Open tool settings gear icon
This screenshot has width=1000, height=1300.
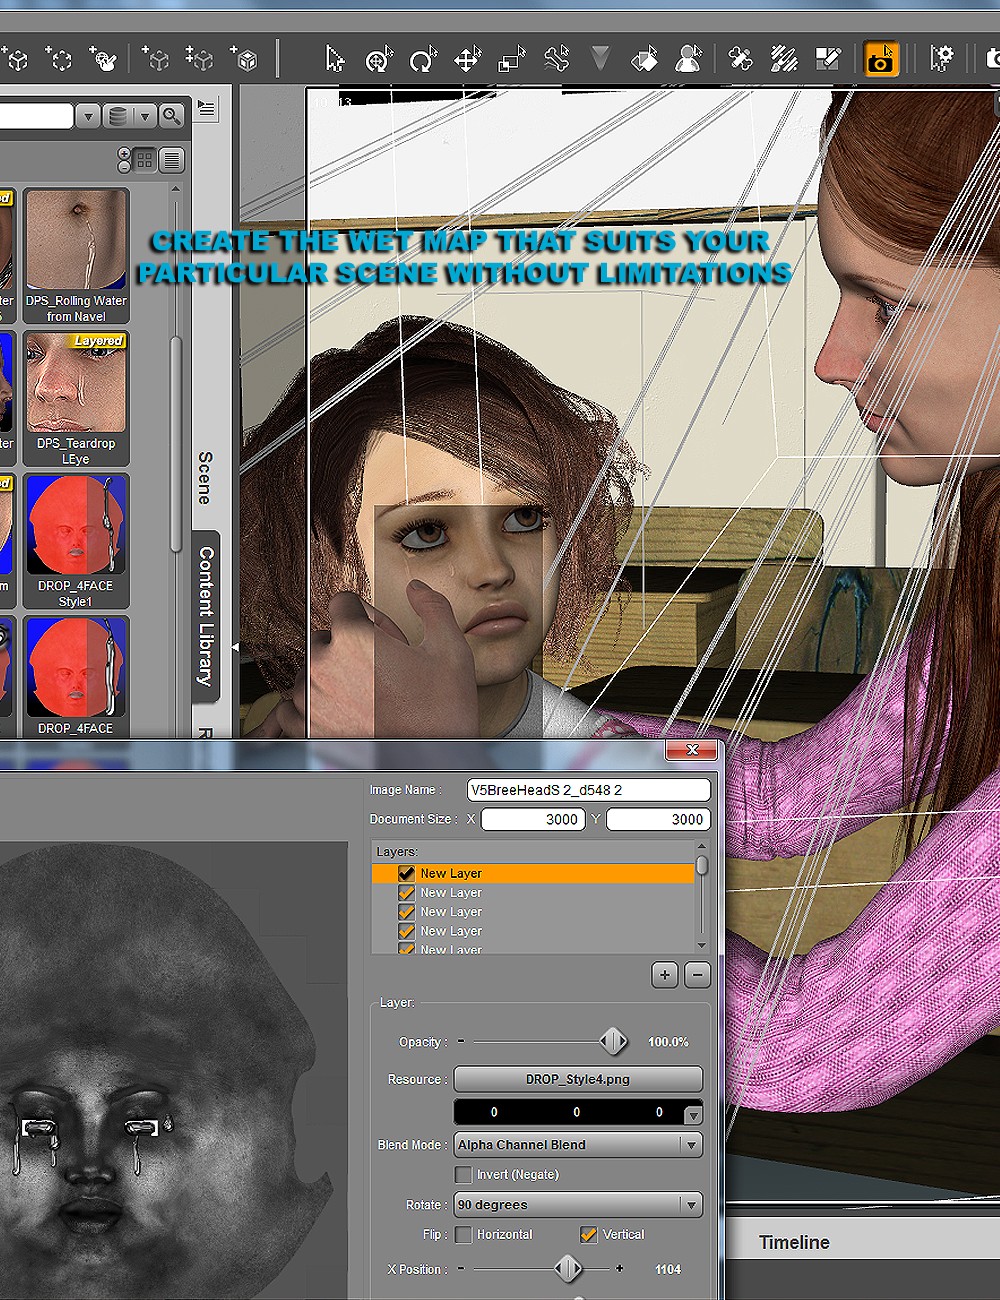point(941,59)
